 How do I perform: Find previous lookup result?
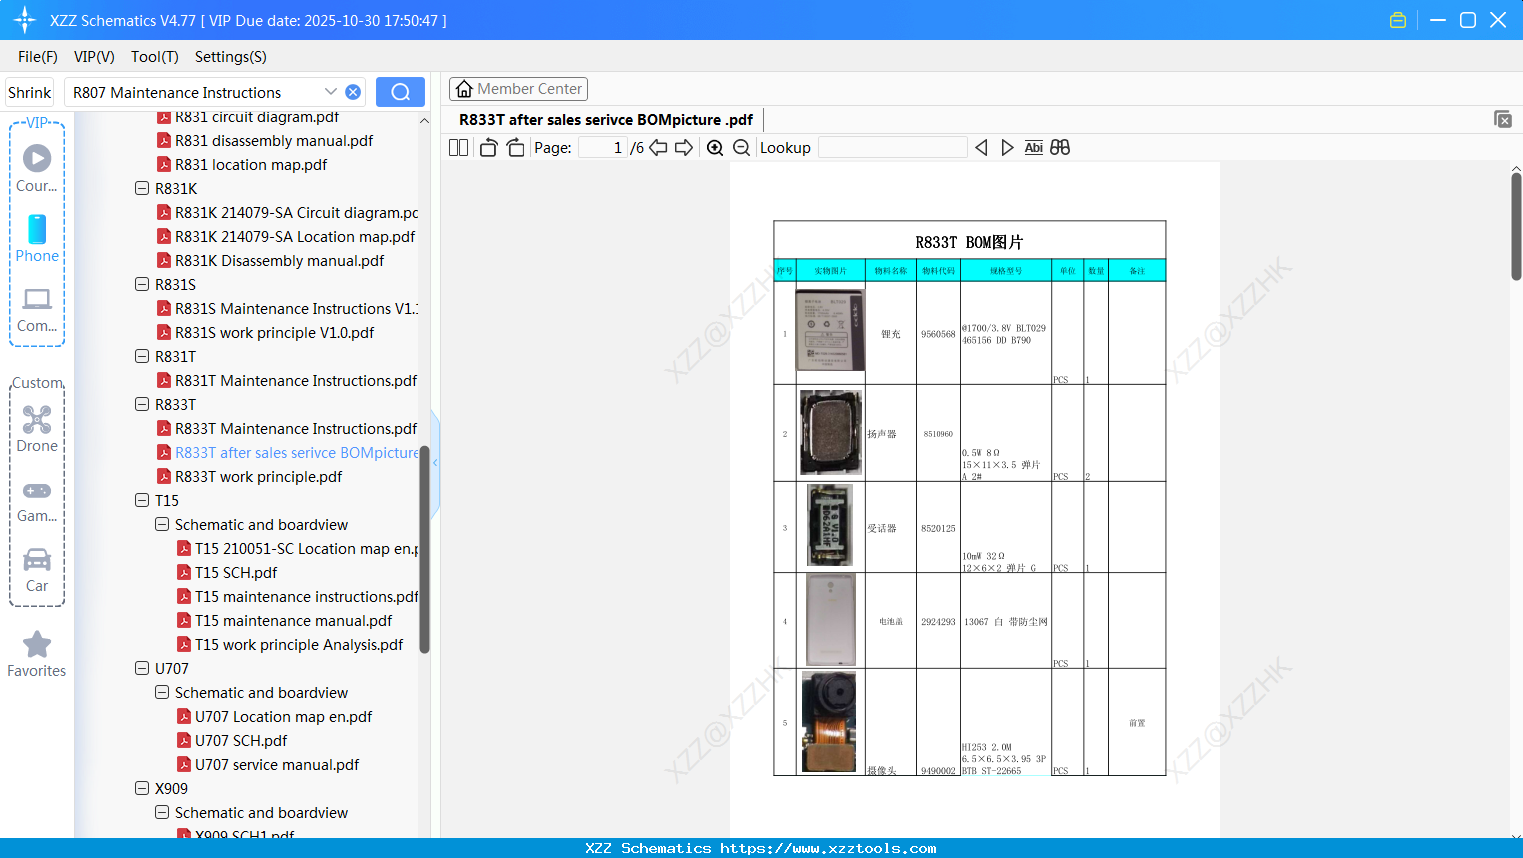[x=981, y=148]
